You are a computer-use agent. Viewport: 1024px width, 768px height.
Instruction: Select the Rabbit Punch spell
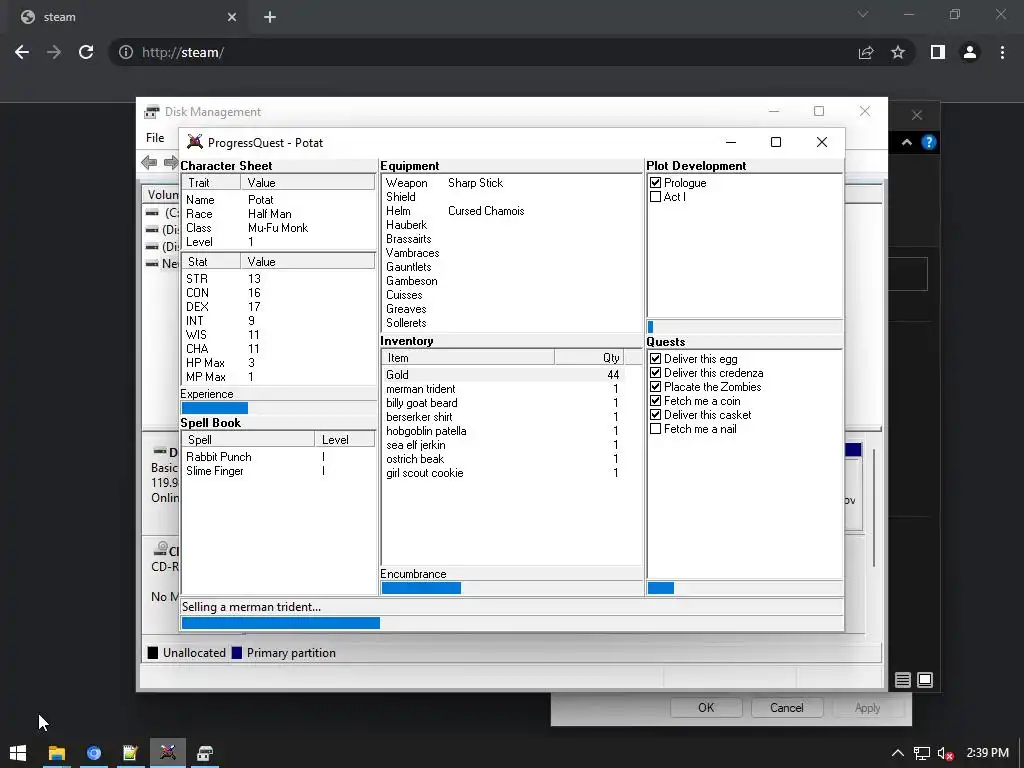pos(278,457)
